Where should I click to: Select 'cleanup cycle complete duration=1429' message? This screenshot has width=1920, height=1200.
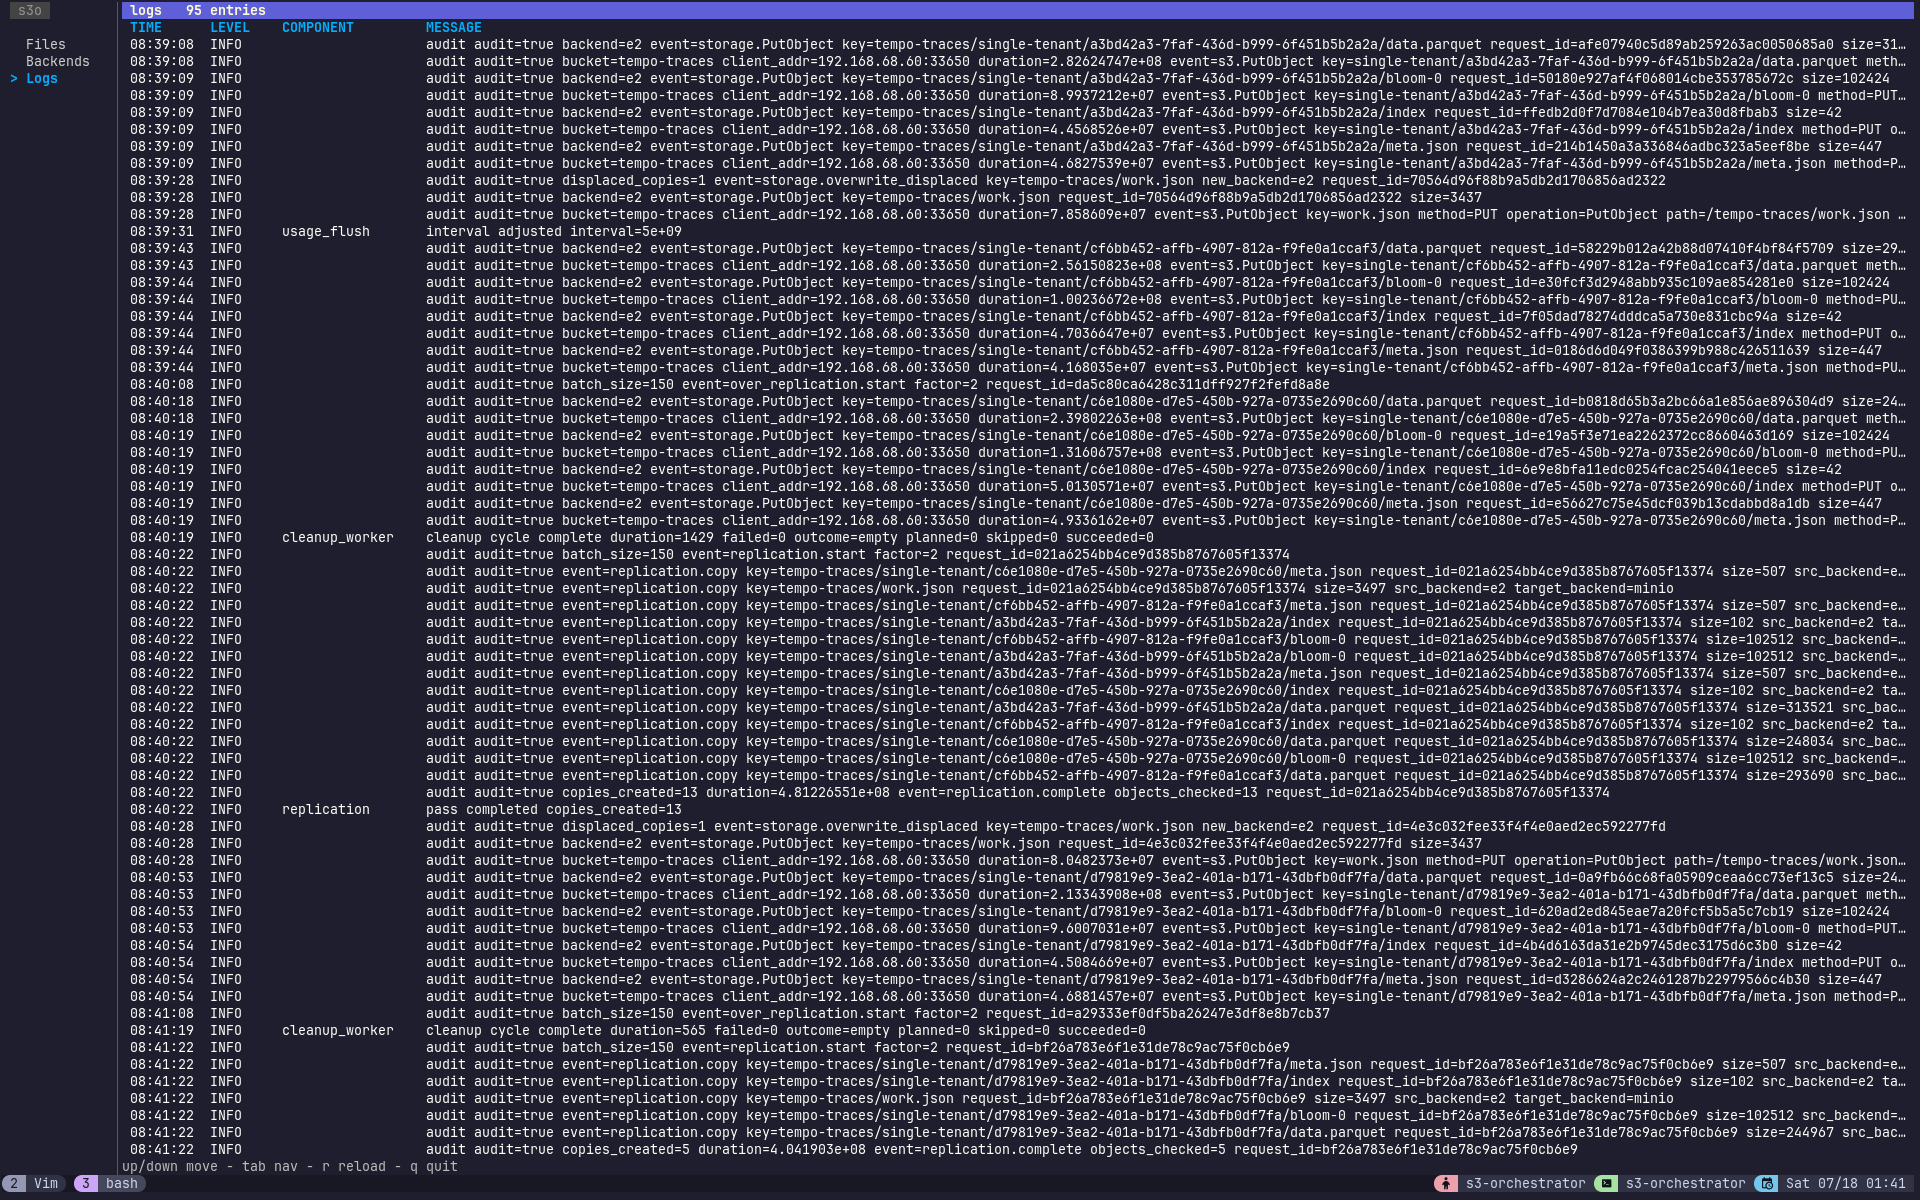(x=790, y=538)
